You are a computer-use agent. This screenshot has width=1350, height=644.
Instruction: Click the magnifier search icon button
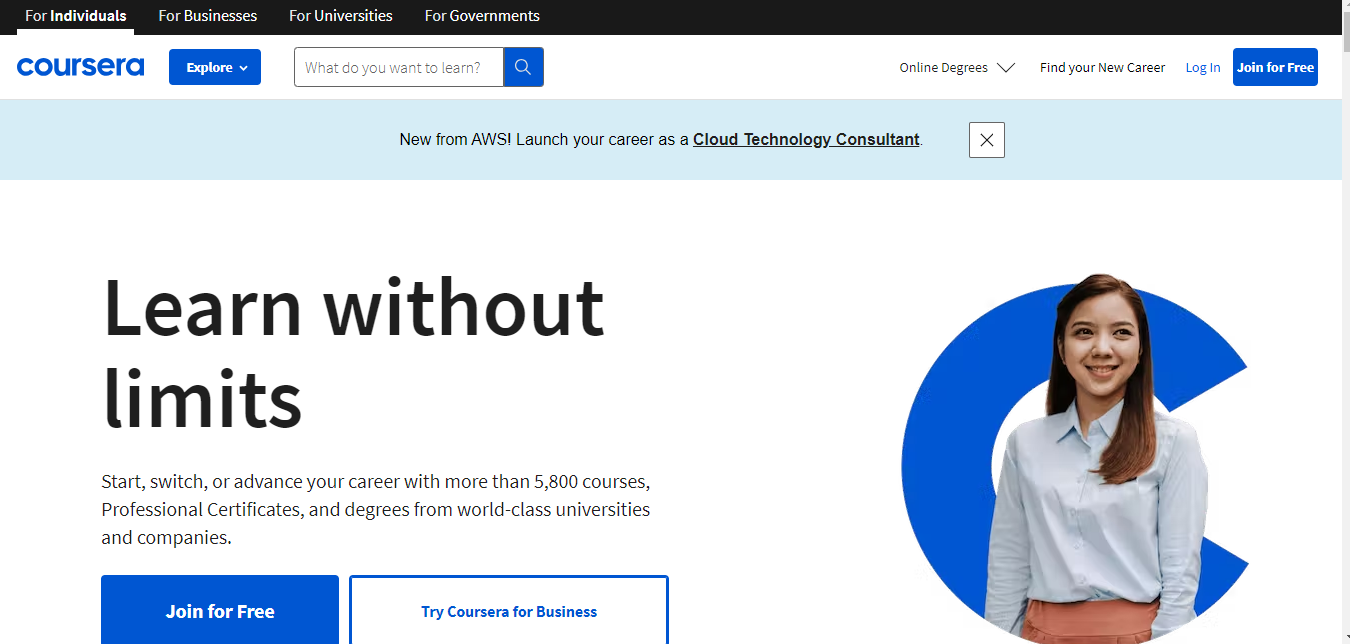[523, 67]
